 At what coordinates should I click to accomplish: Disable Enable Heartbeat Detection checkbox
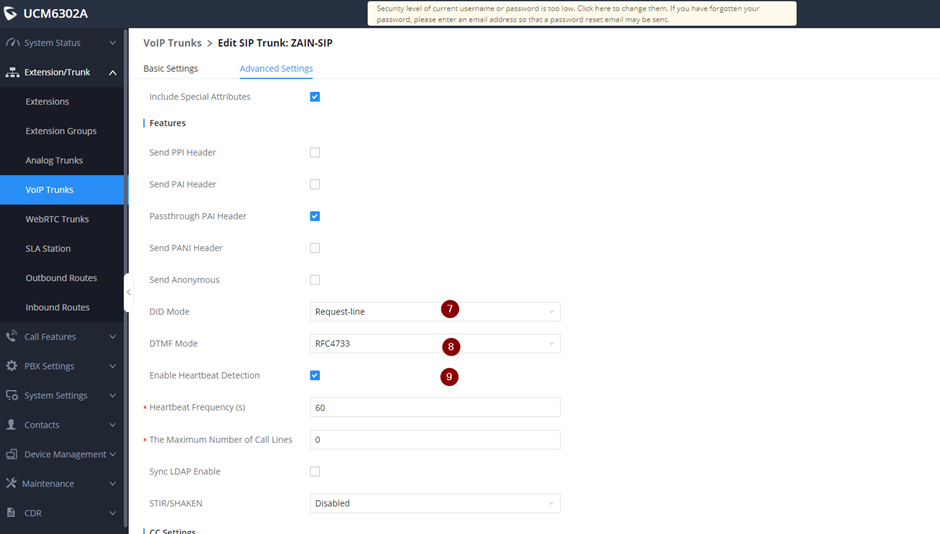coord(315,376)
